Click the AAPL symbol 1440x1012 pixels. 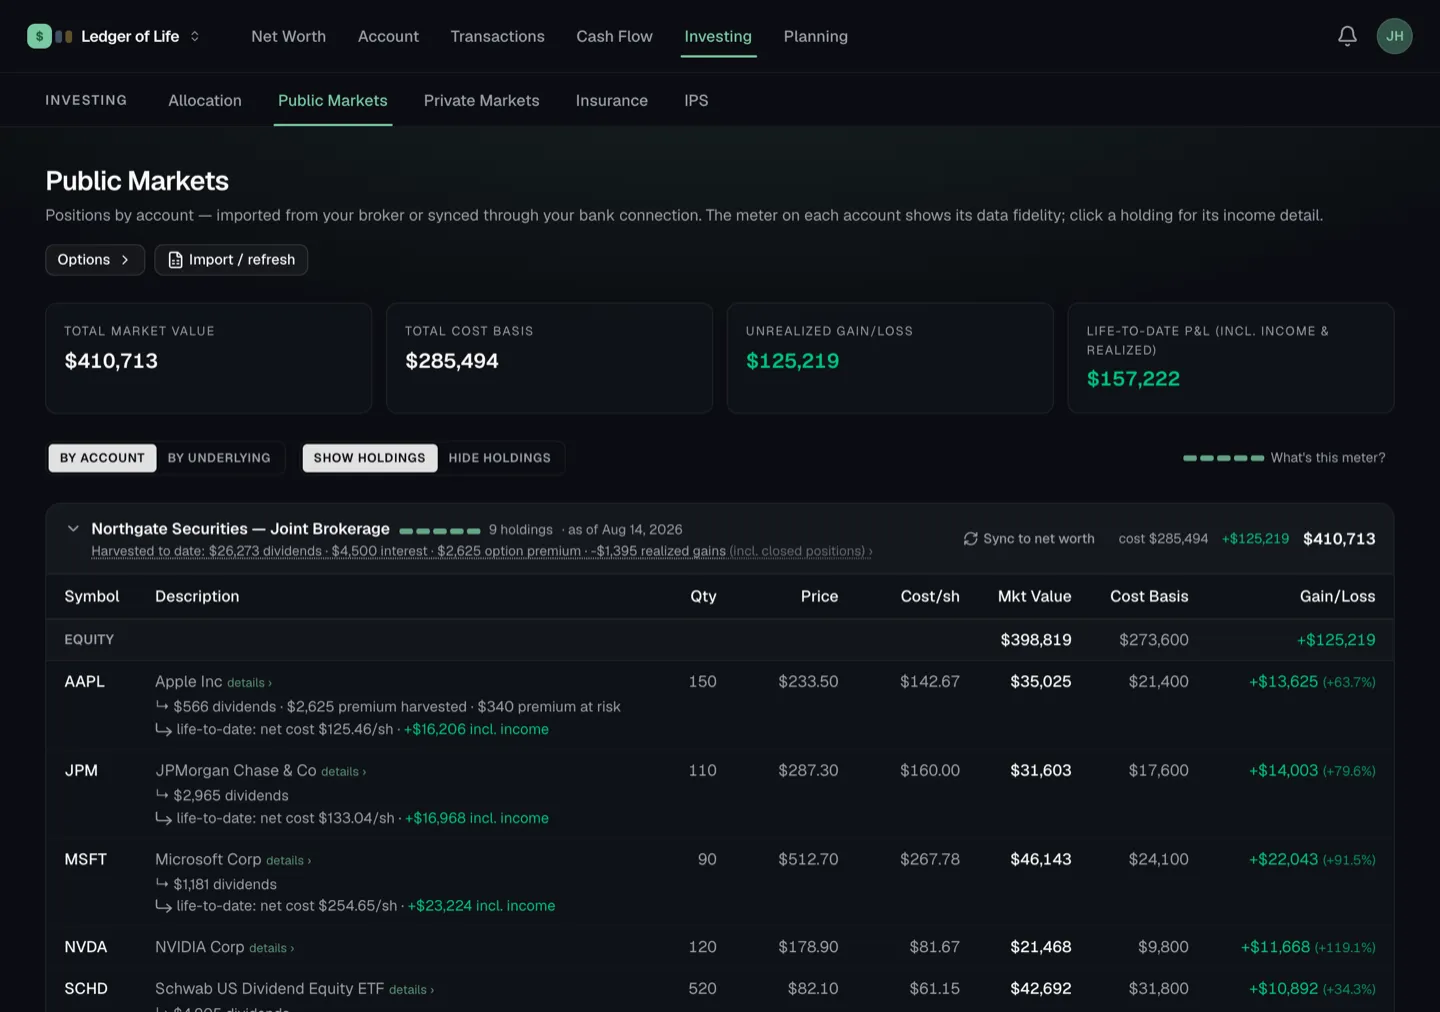coord(84,681)
